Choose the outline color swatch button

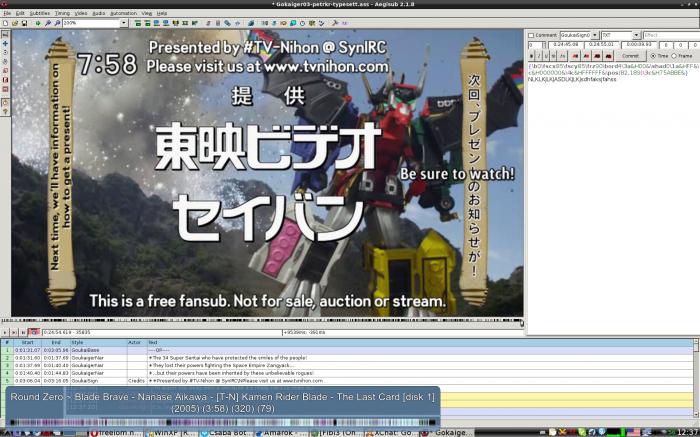tap(597, 56)
